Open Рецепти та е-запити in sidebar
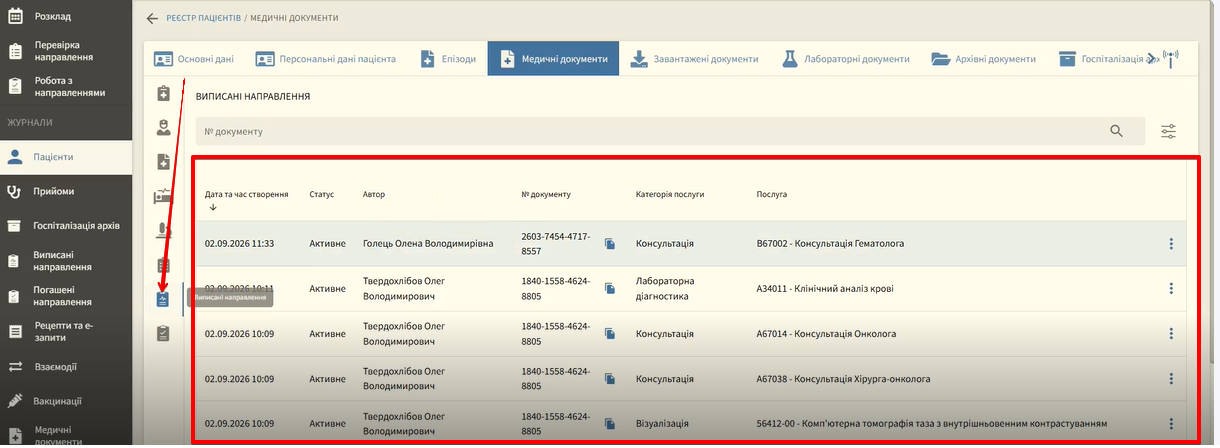The width and height of the screenshot is (1220, 448). point(66,332)
